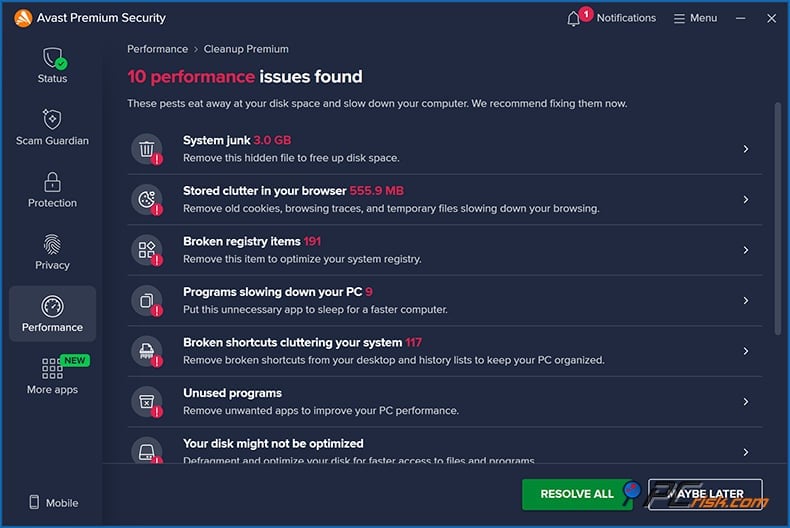Click the browser clutter cookie icon
The height and width of the screenshot is (528, 790).
coord(147,200)
